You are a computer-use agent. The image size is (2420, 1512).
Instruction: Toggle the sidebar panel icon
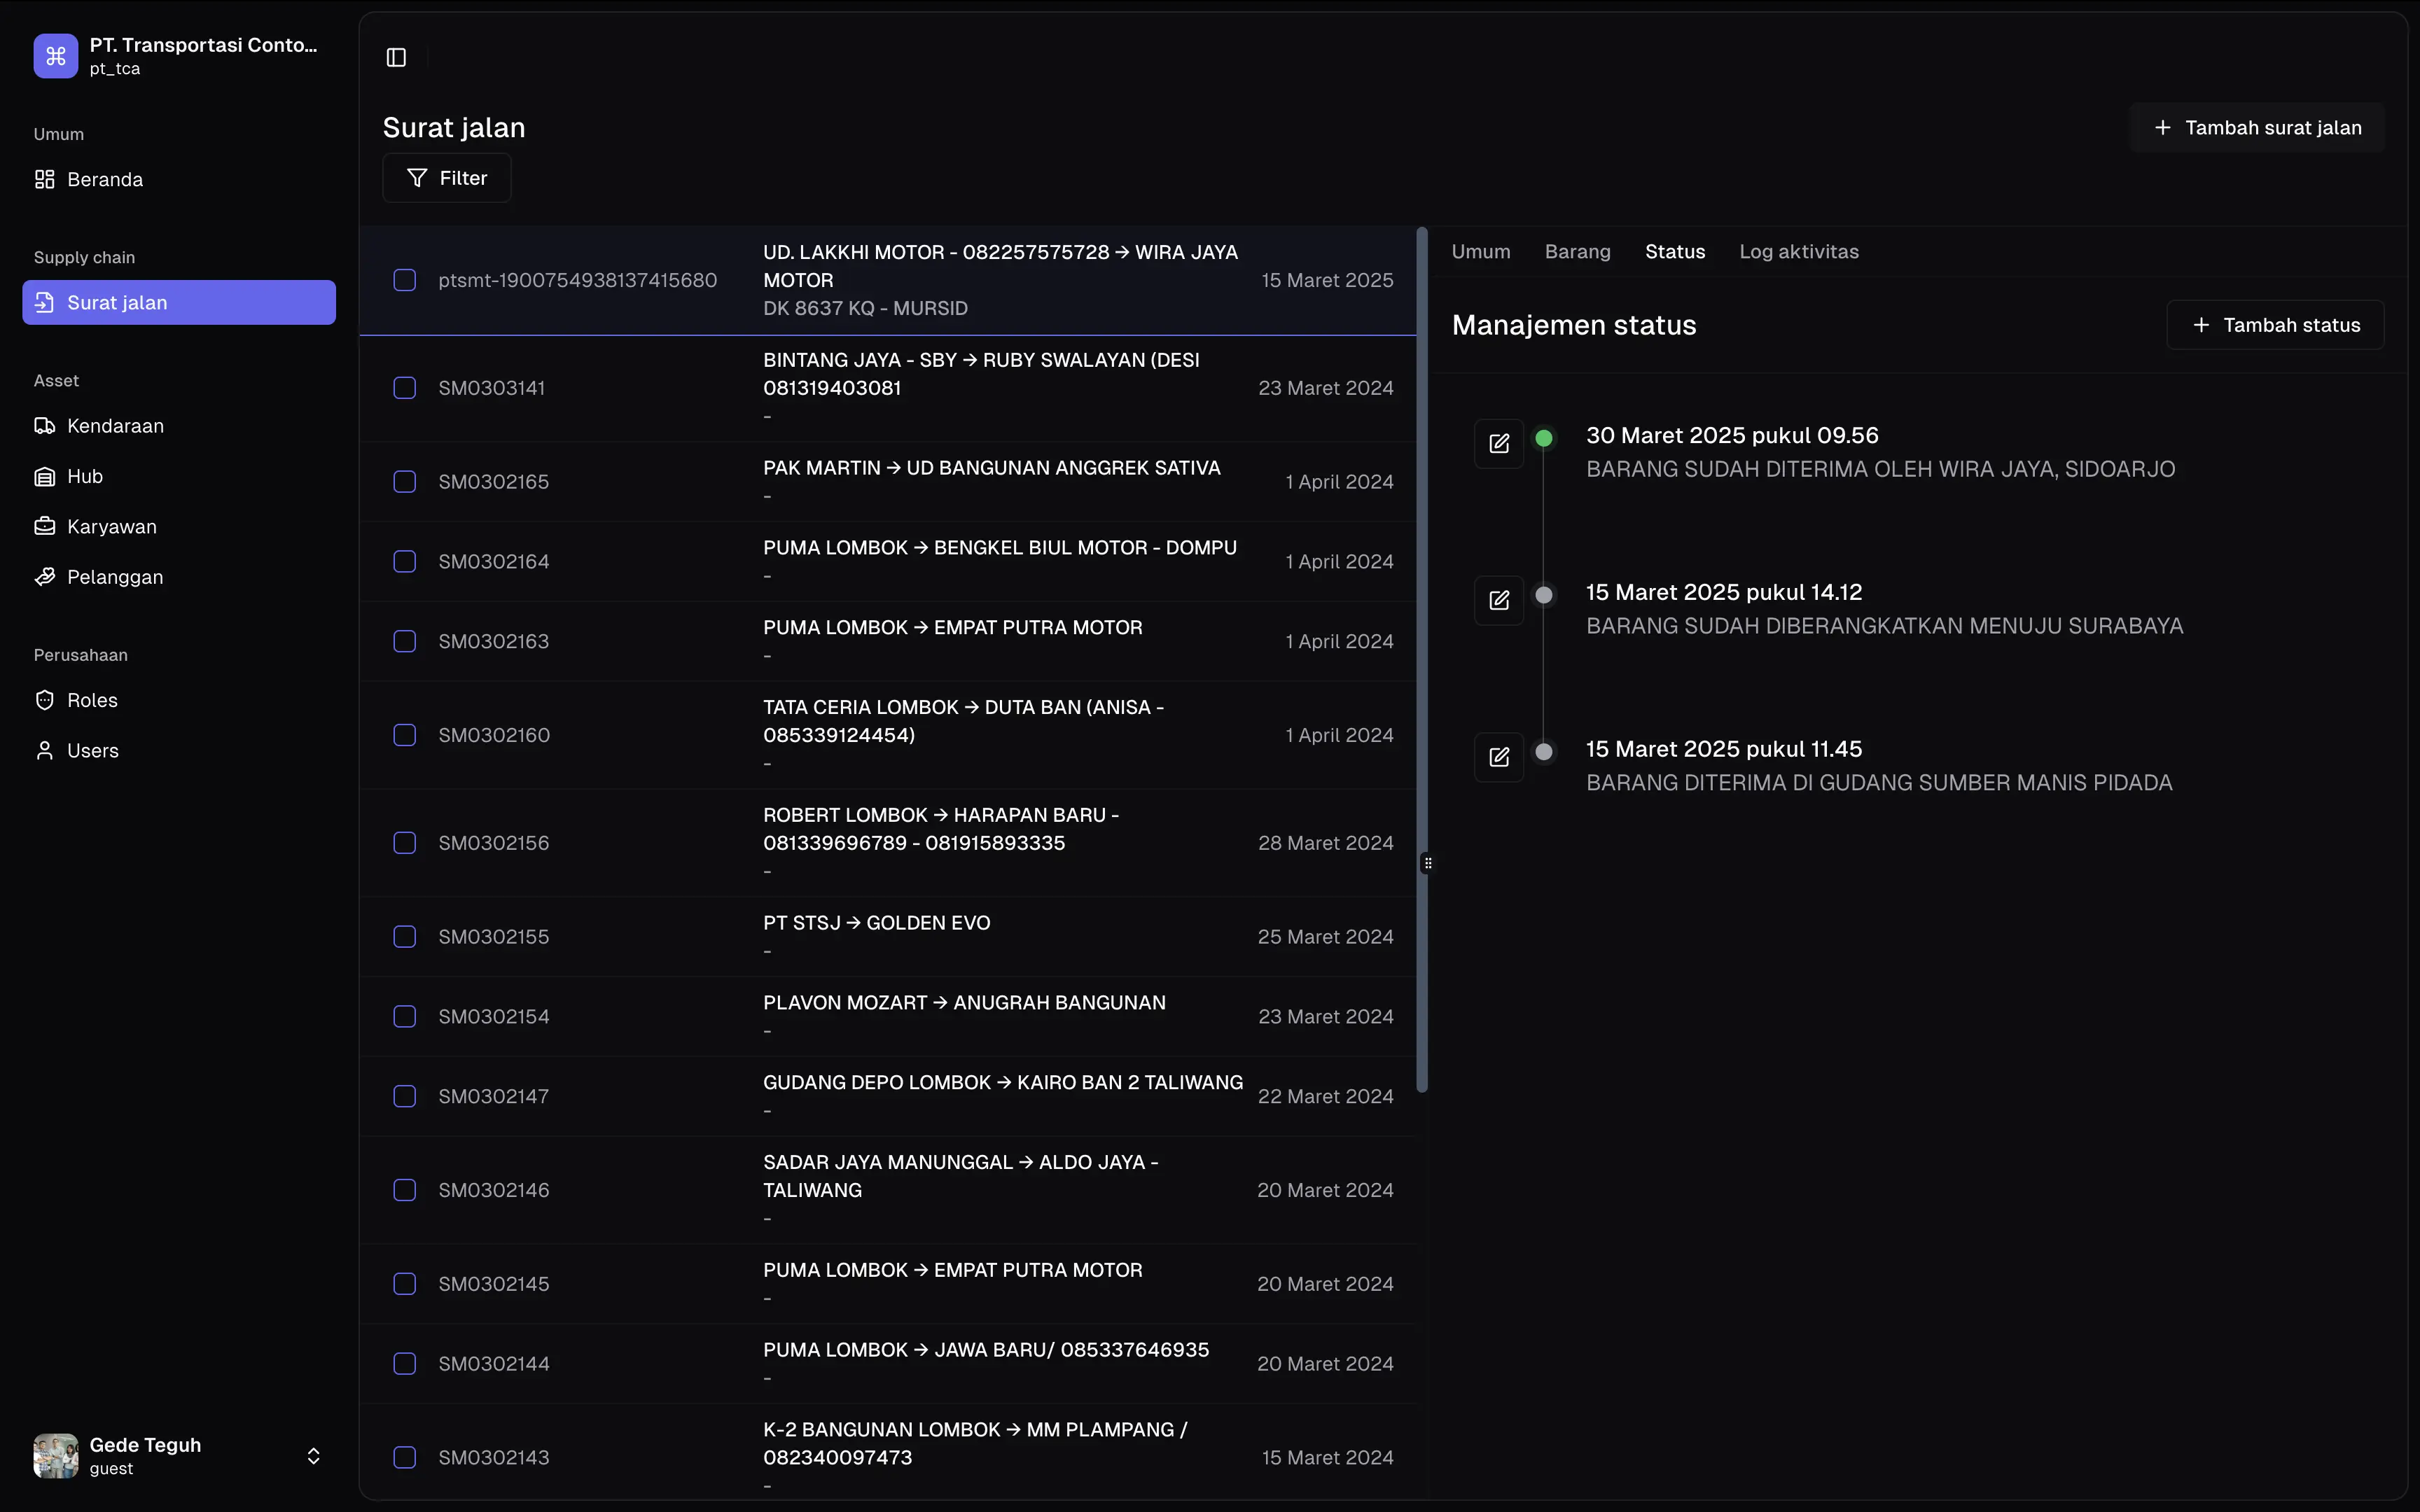396,57
